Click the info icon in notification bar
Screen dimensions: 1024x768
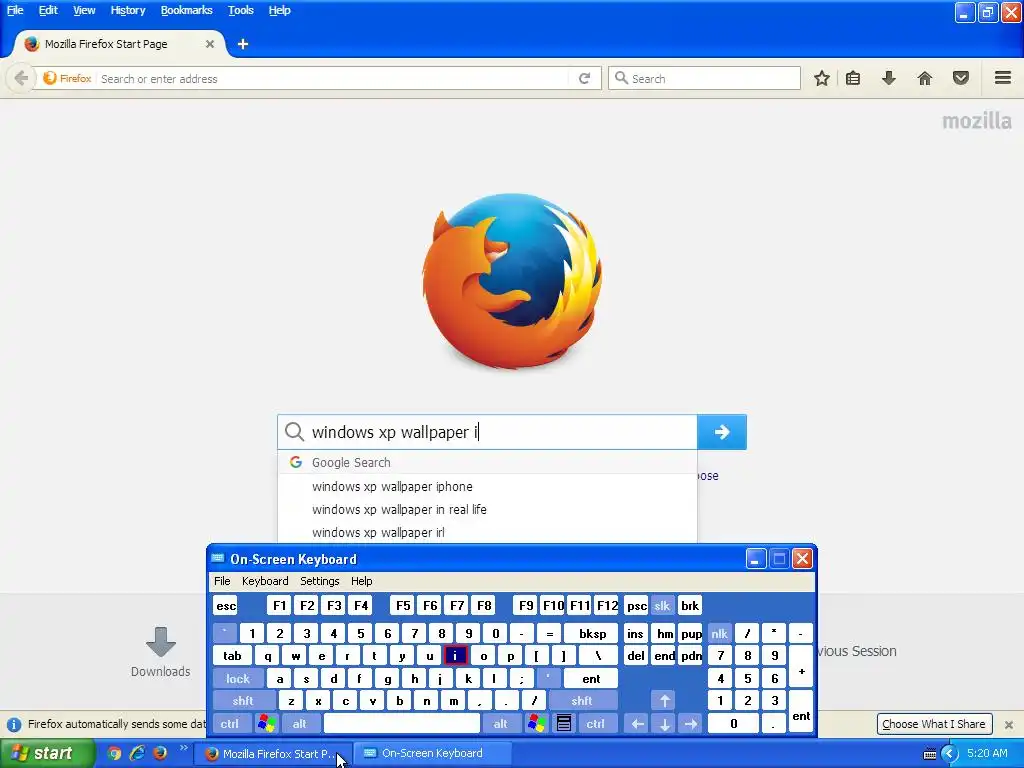tap(14, 724)
